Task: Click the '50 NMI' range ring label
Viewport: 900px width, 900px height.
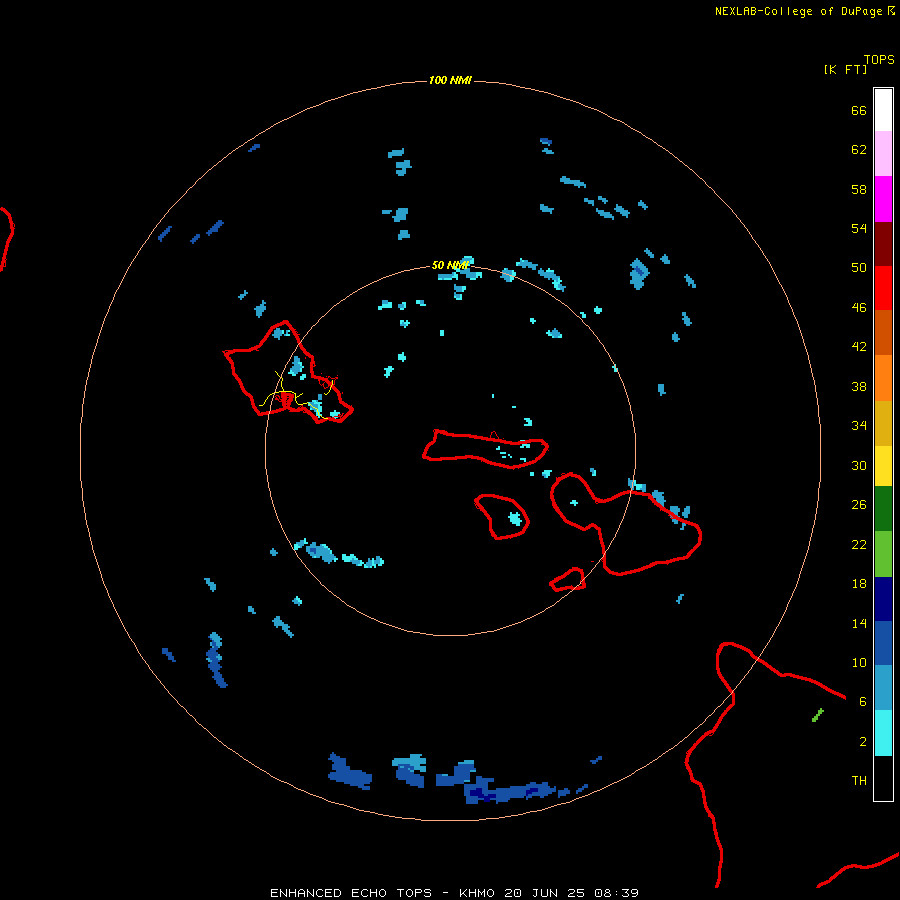Action: tap(450, 265)
